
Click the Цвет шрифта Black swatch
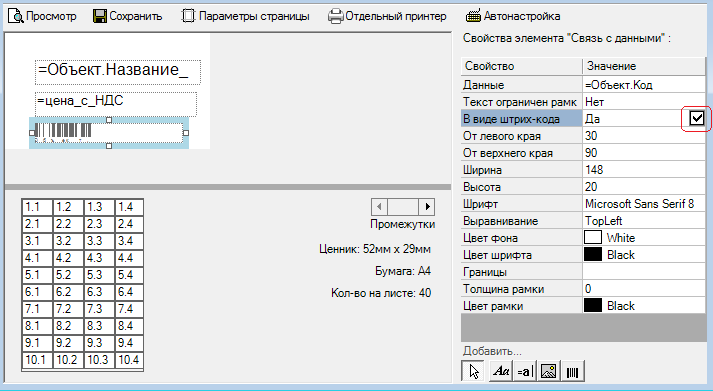point(593,255)
